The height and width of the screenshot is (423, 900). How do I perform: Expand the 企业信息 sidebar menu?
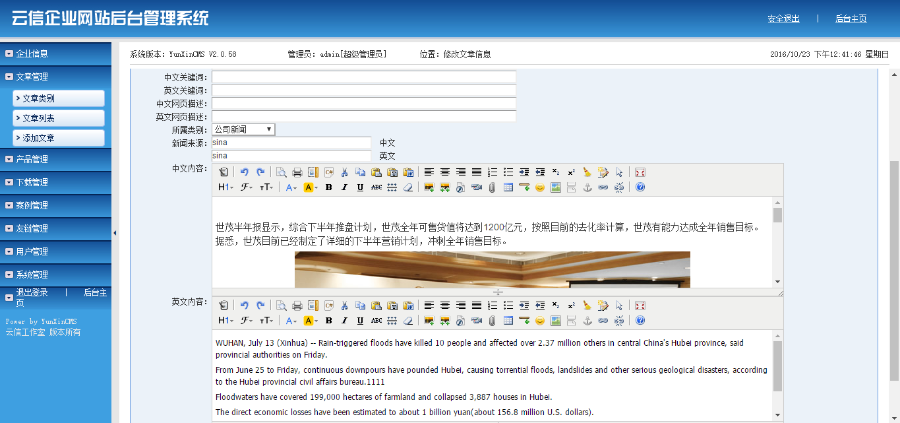coord(56,53)
